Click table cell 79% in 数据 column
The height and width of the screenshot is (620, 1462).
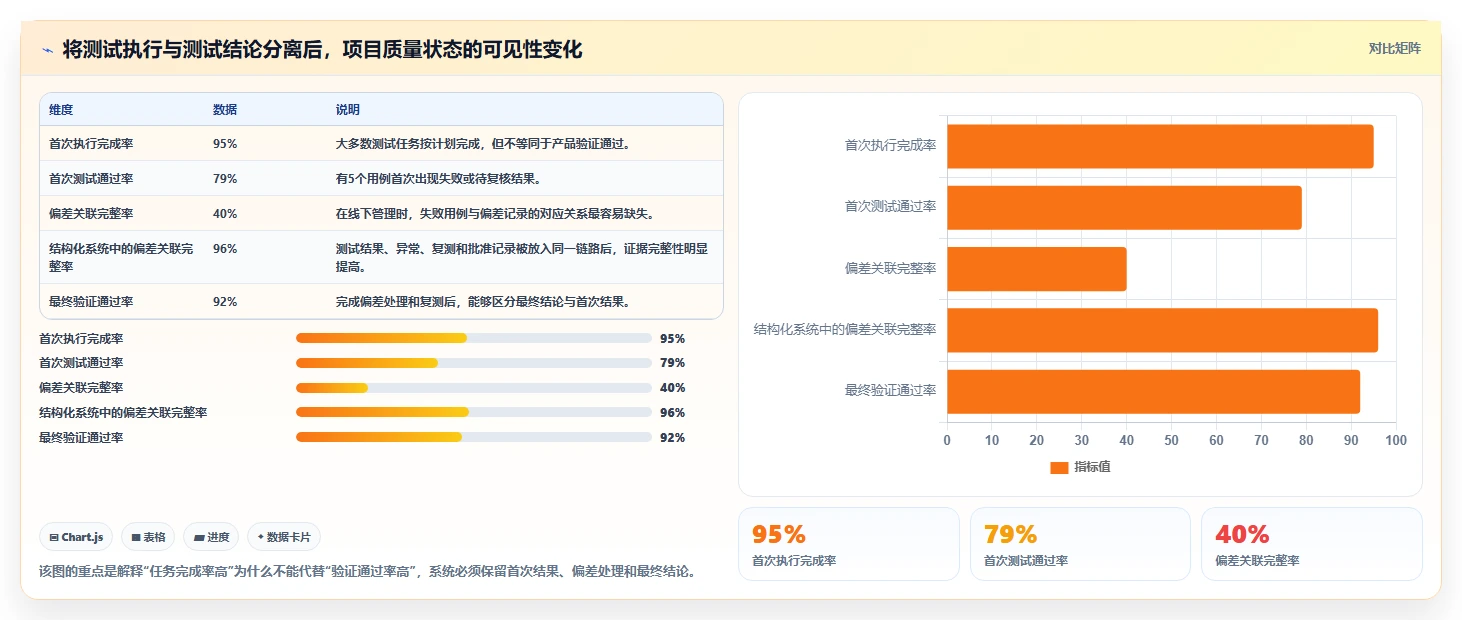point(225,179)
